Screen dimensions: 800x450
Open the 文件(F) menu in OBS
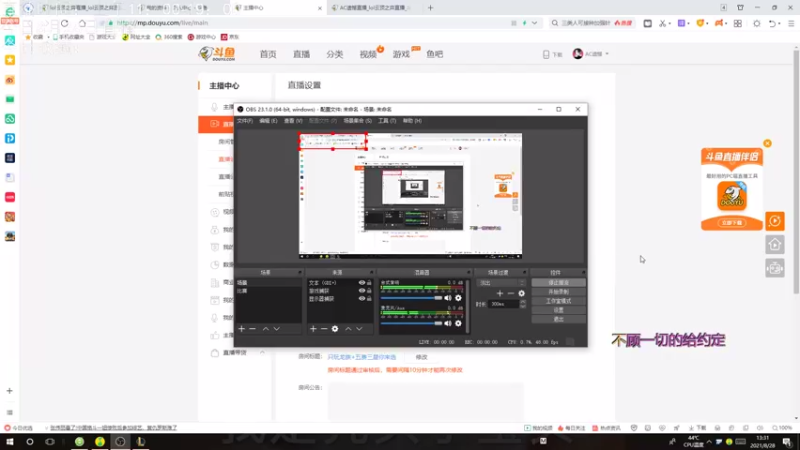tap(245, 121)
